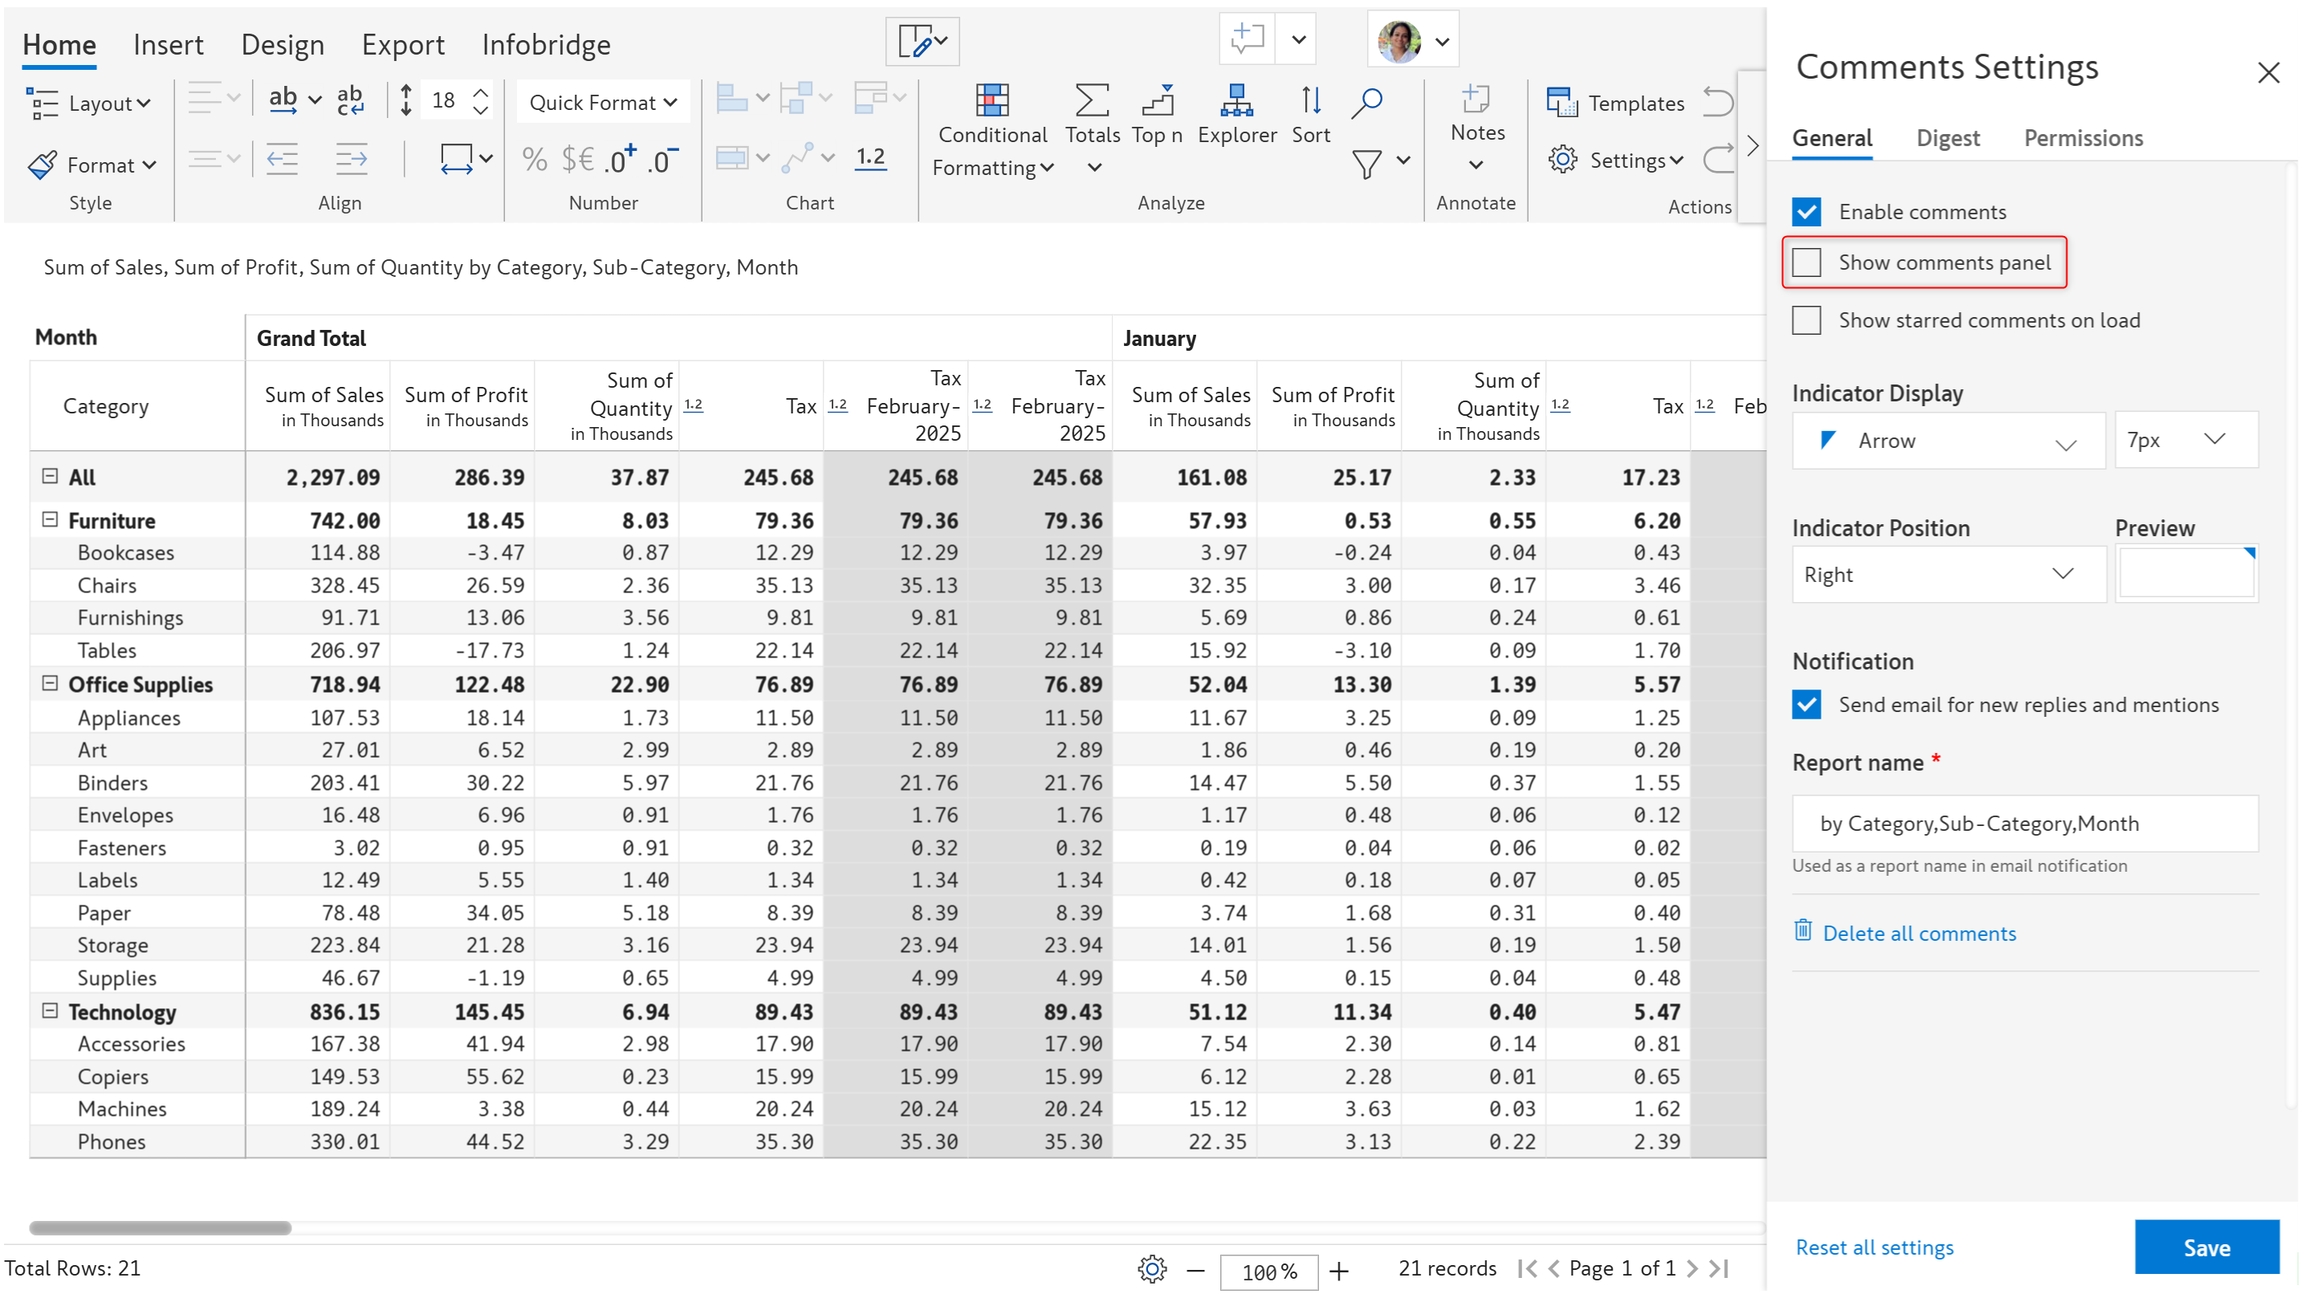The image size is (2304, 1294).
Task: Open the Arrow indicator display dropdown
Action: [x=1947, y=441]
